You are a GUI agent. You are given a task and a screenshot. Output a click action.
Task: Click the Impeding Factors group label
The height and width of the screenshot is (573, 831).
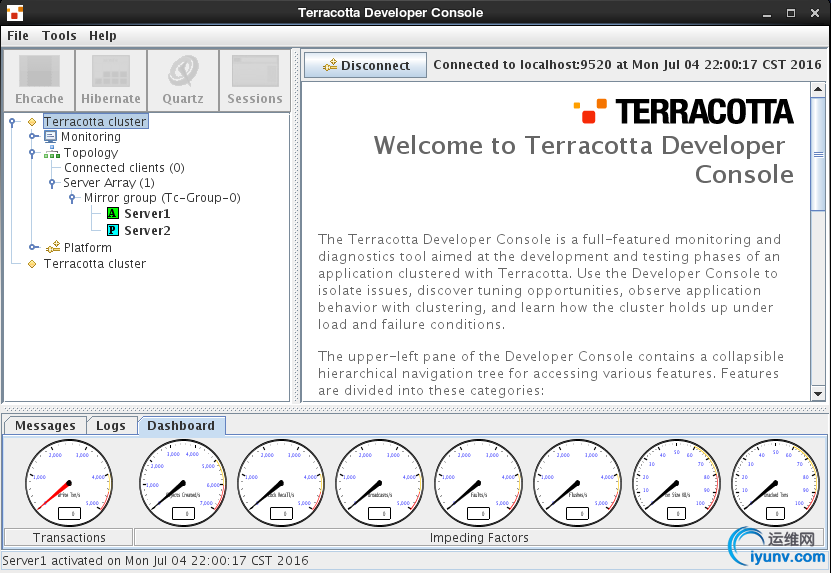point(479,537)
